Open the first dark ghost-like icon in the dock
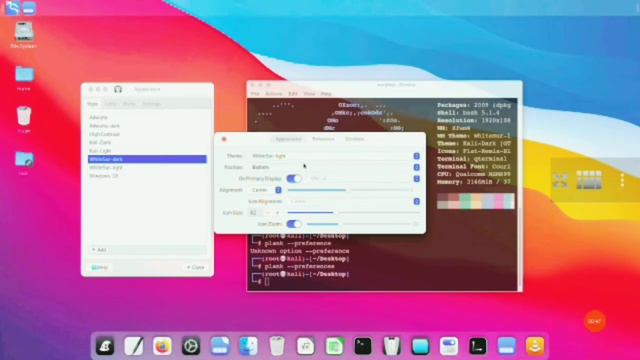Viewport: 640px width, 360px height. tap(105, 347)
